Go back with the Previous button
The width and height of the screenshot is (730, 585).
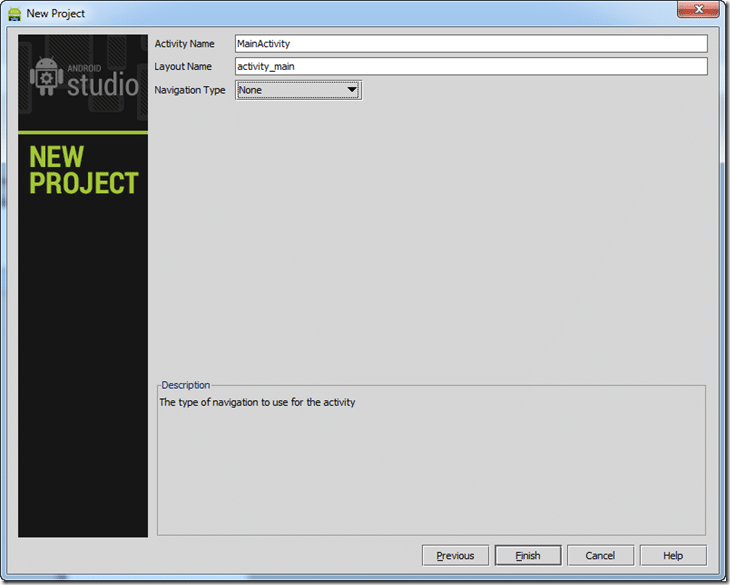[x=455, y=555]
